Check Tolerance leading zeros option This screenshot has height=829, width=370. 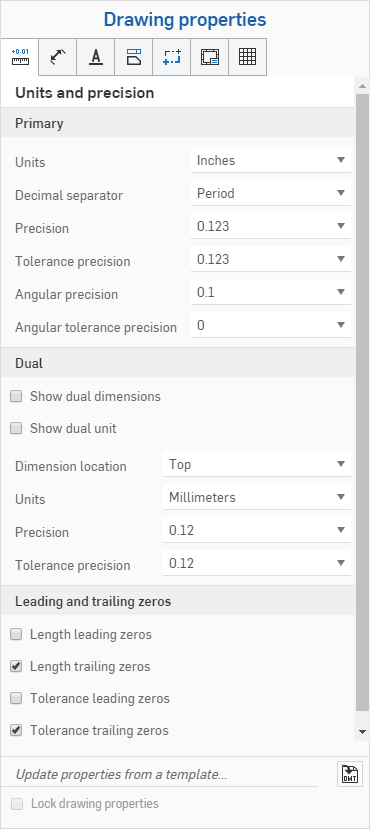click(16, 698)
